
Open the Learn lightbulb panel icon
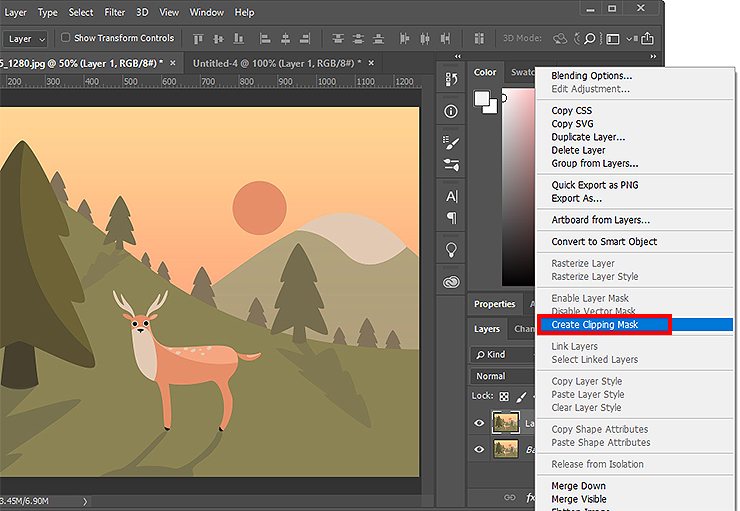451,250
